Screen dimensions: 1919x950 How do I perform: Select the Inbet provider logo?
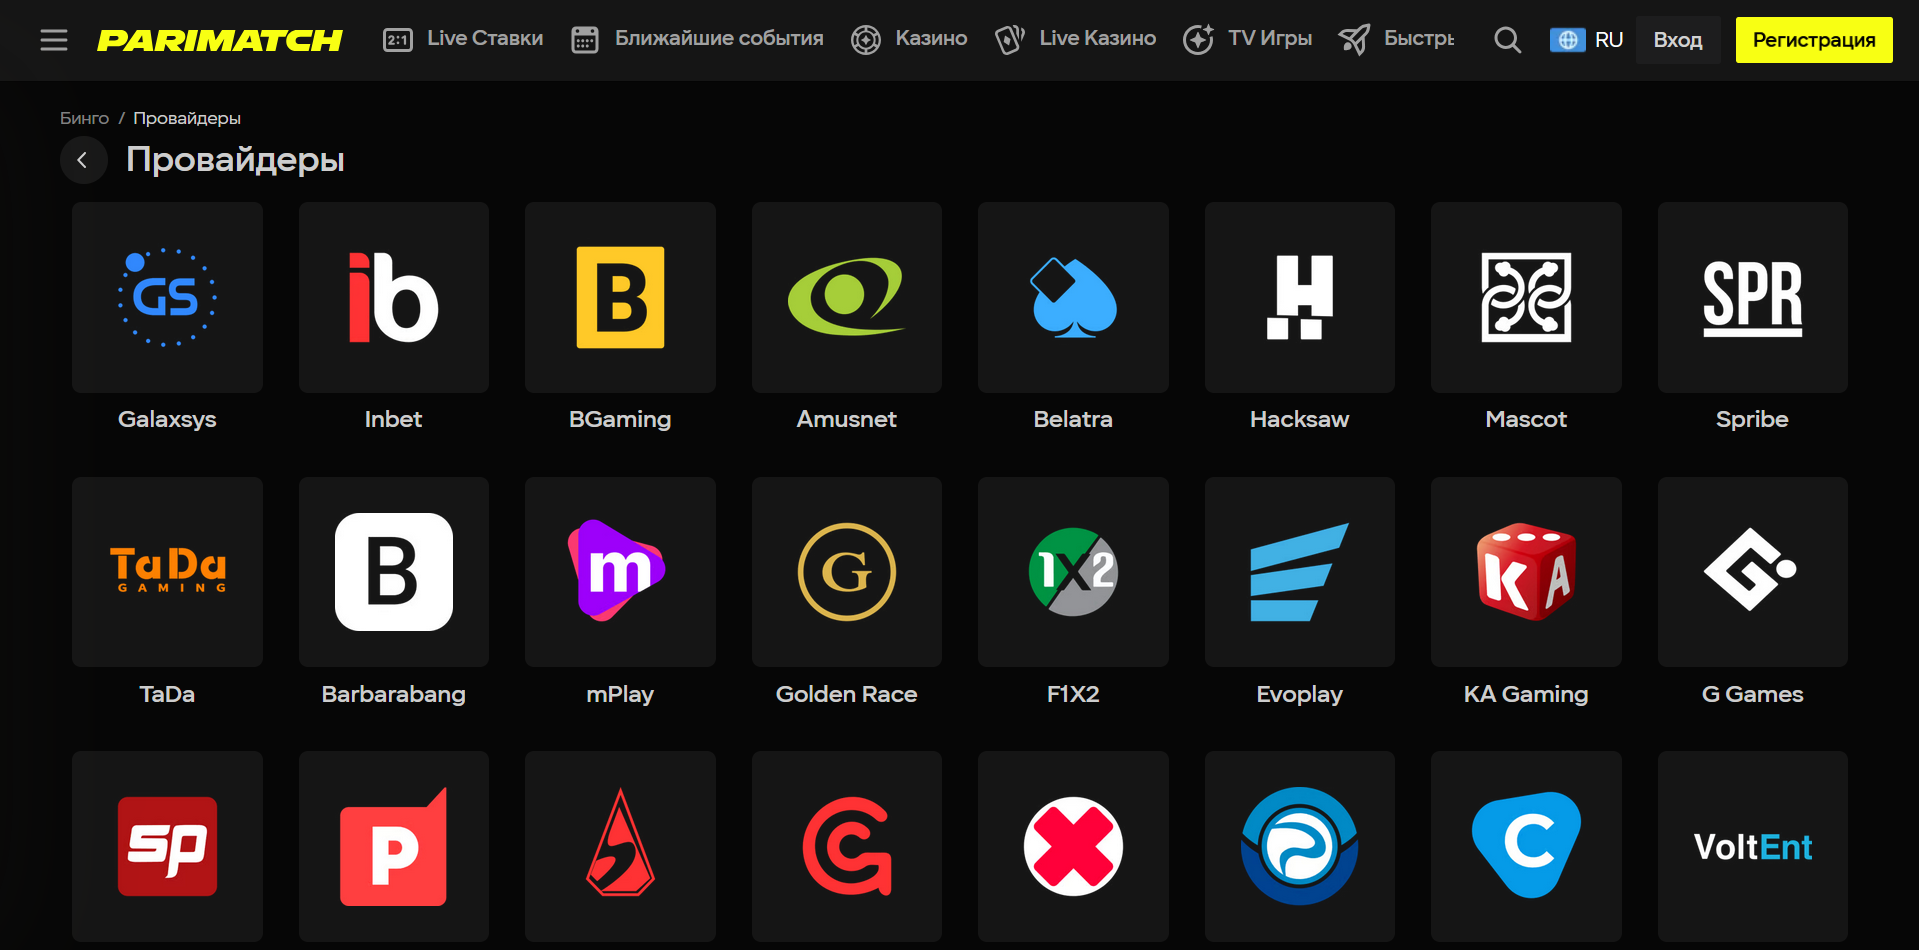[393, 298]
